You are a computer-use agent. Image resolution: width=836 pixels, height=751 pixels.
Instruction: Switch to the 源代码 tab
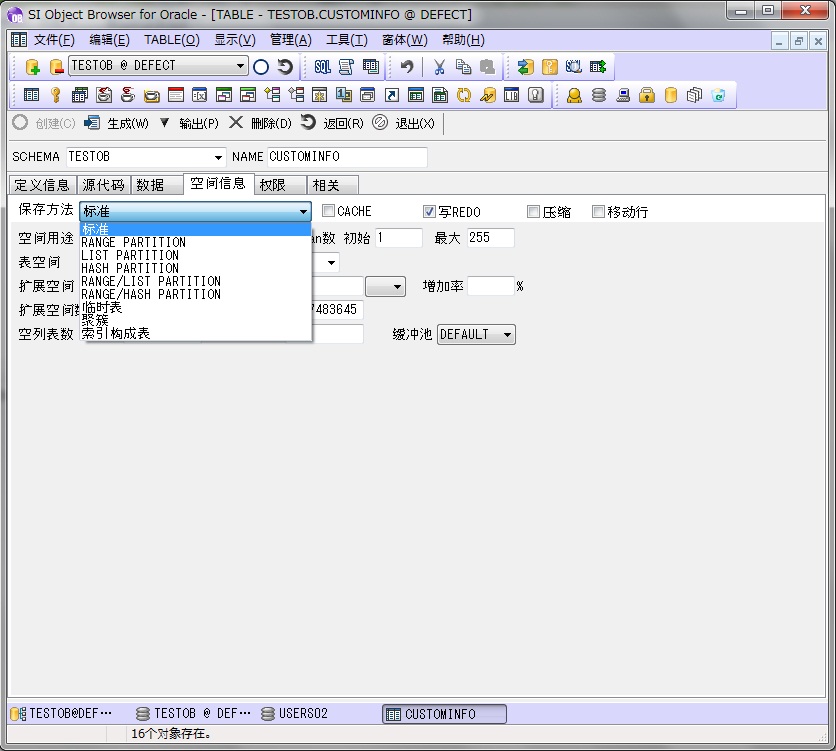103,185
